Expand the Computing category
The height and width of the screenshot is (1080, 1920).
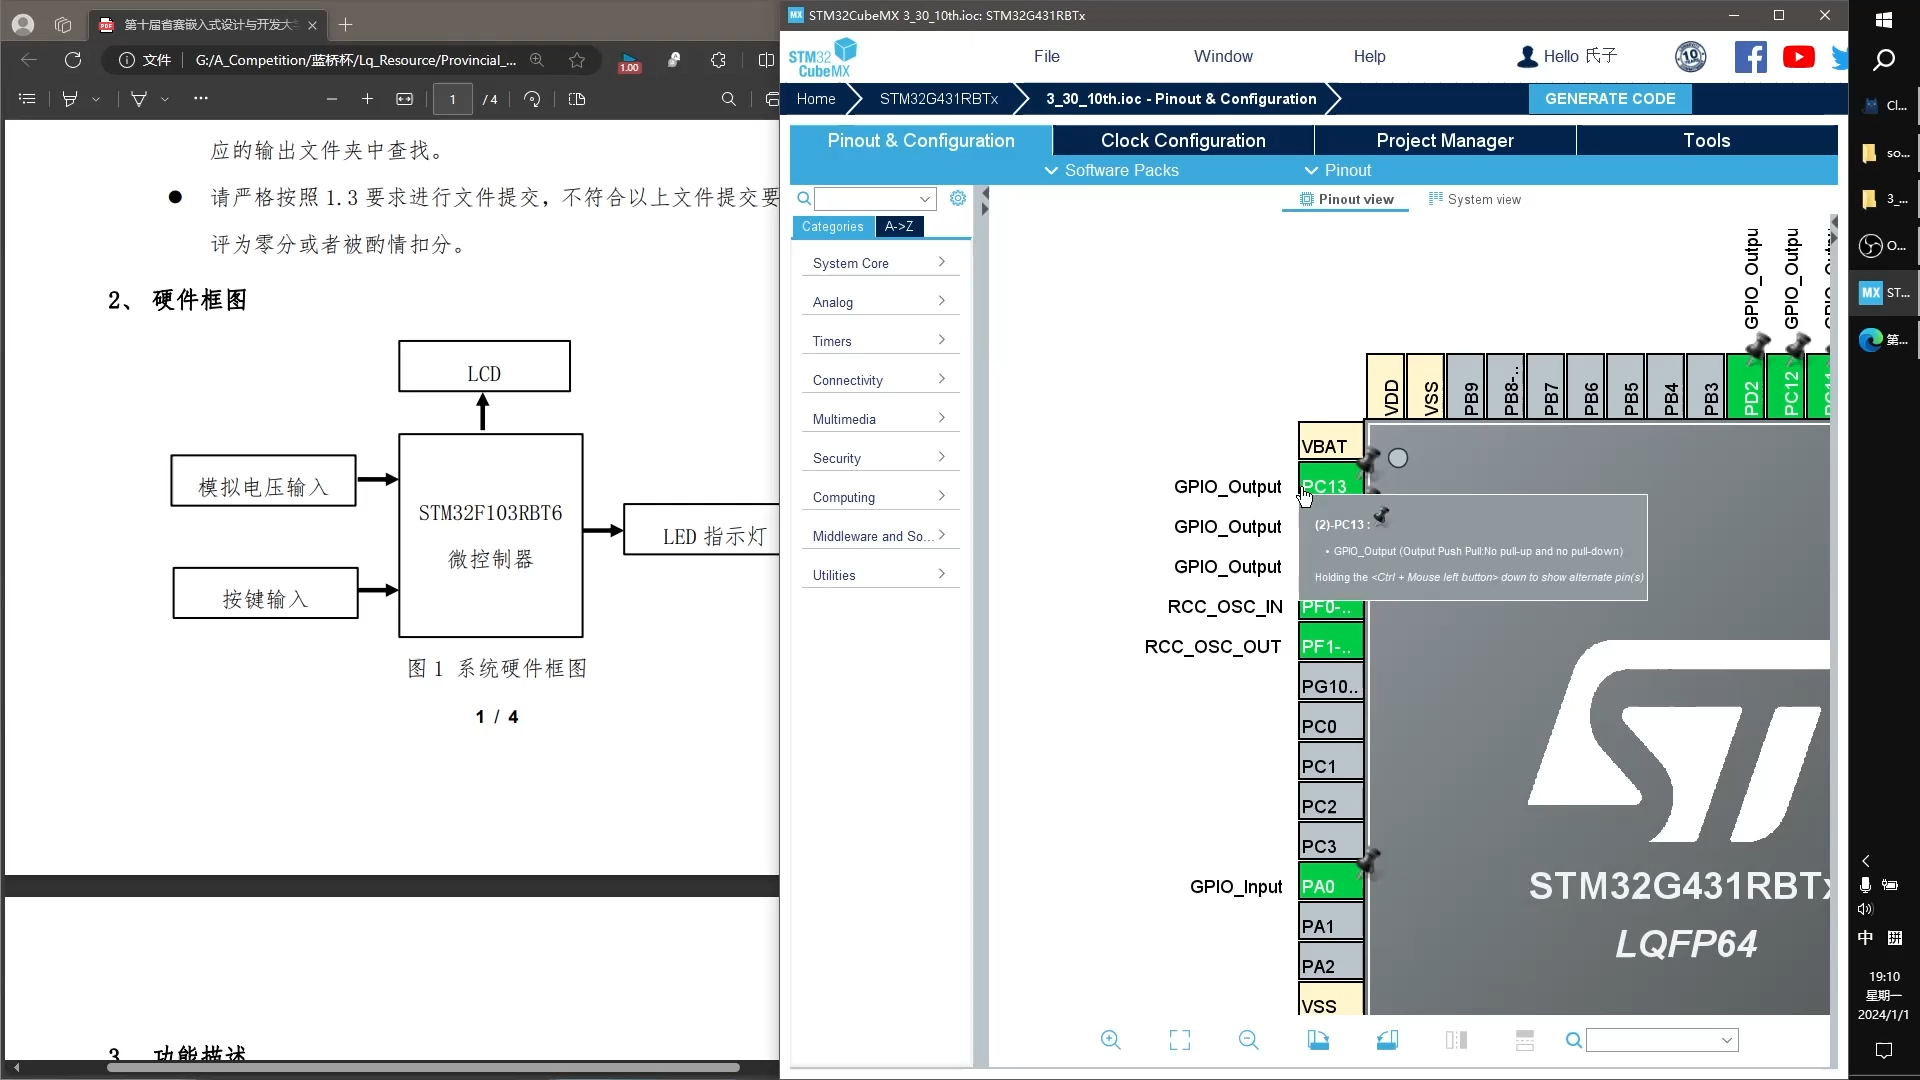(x=880, y=497)
